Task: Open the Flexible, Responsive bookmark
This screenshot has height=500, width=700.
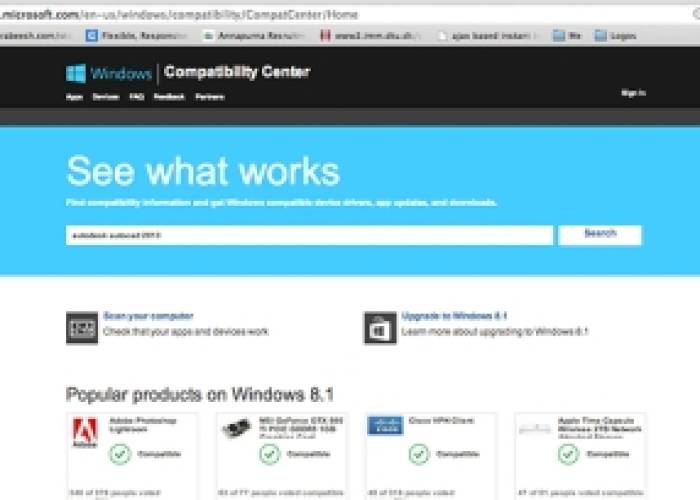Action: 137,36
